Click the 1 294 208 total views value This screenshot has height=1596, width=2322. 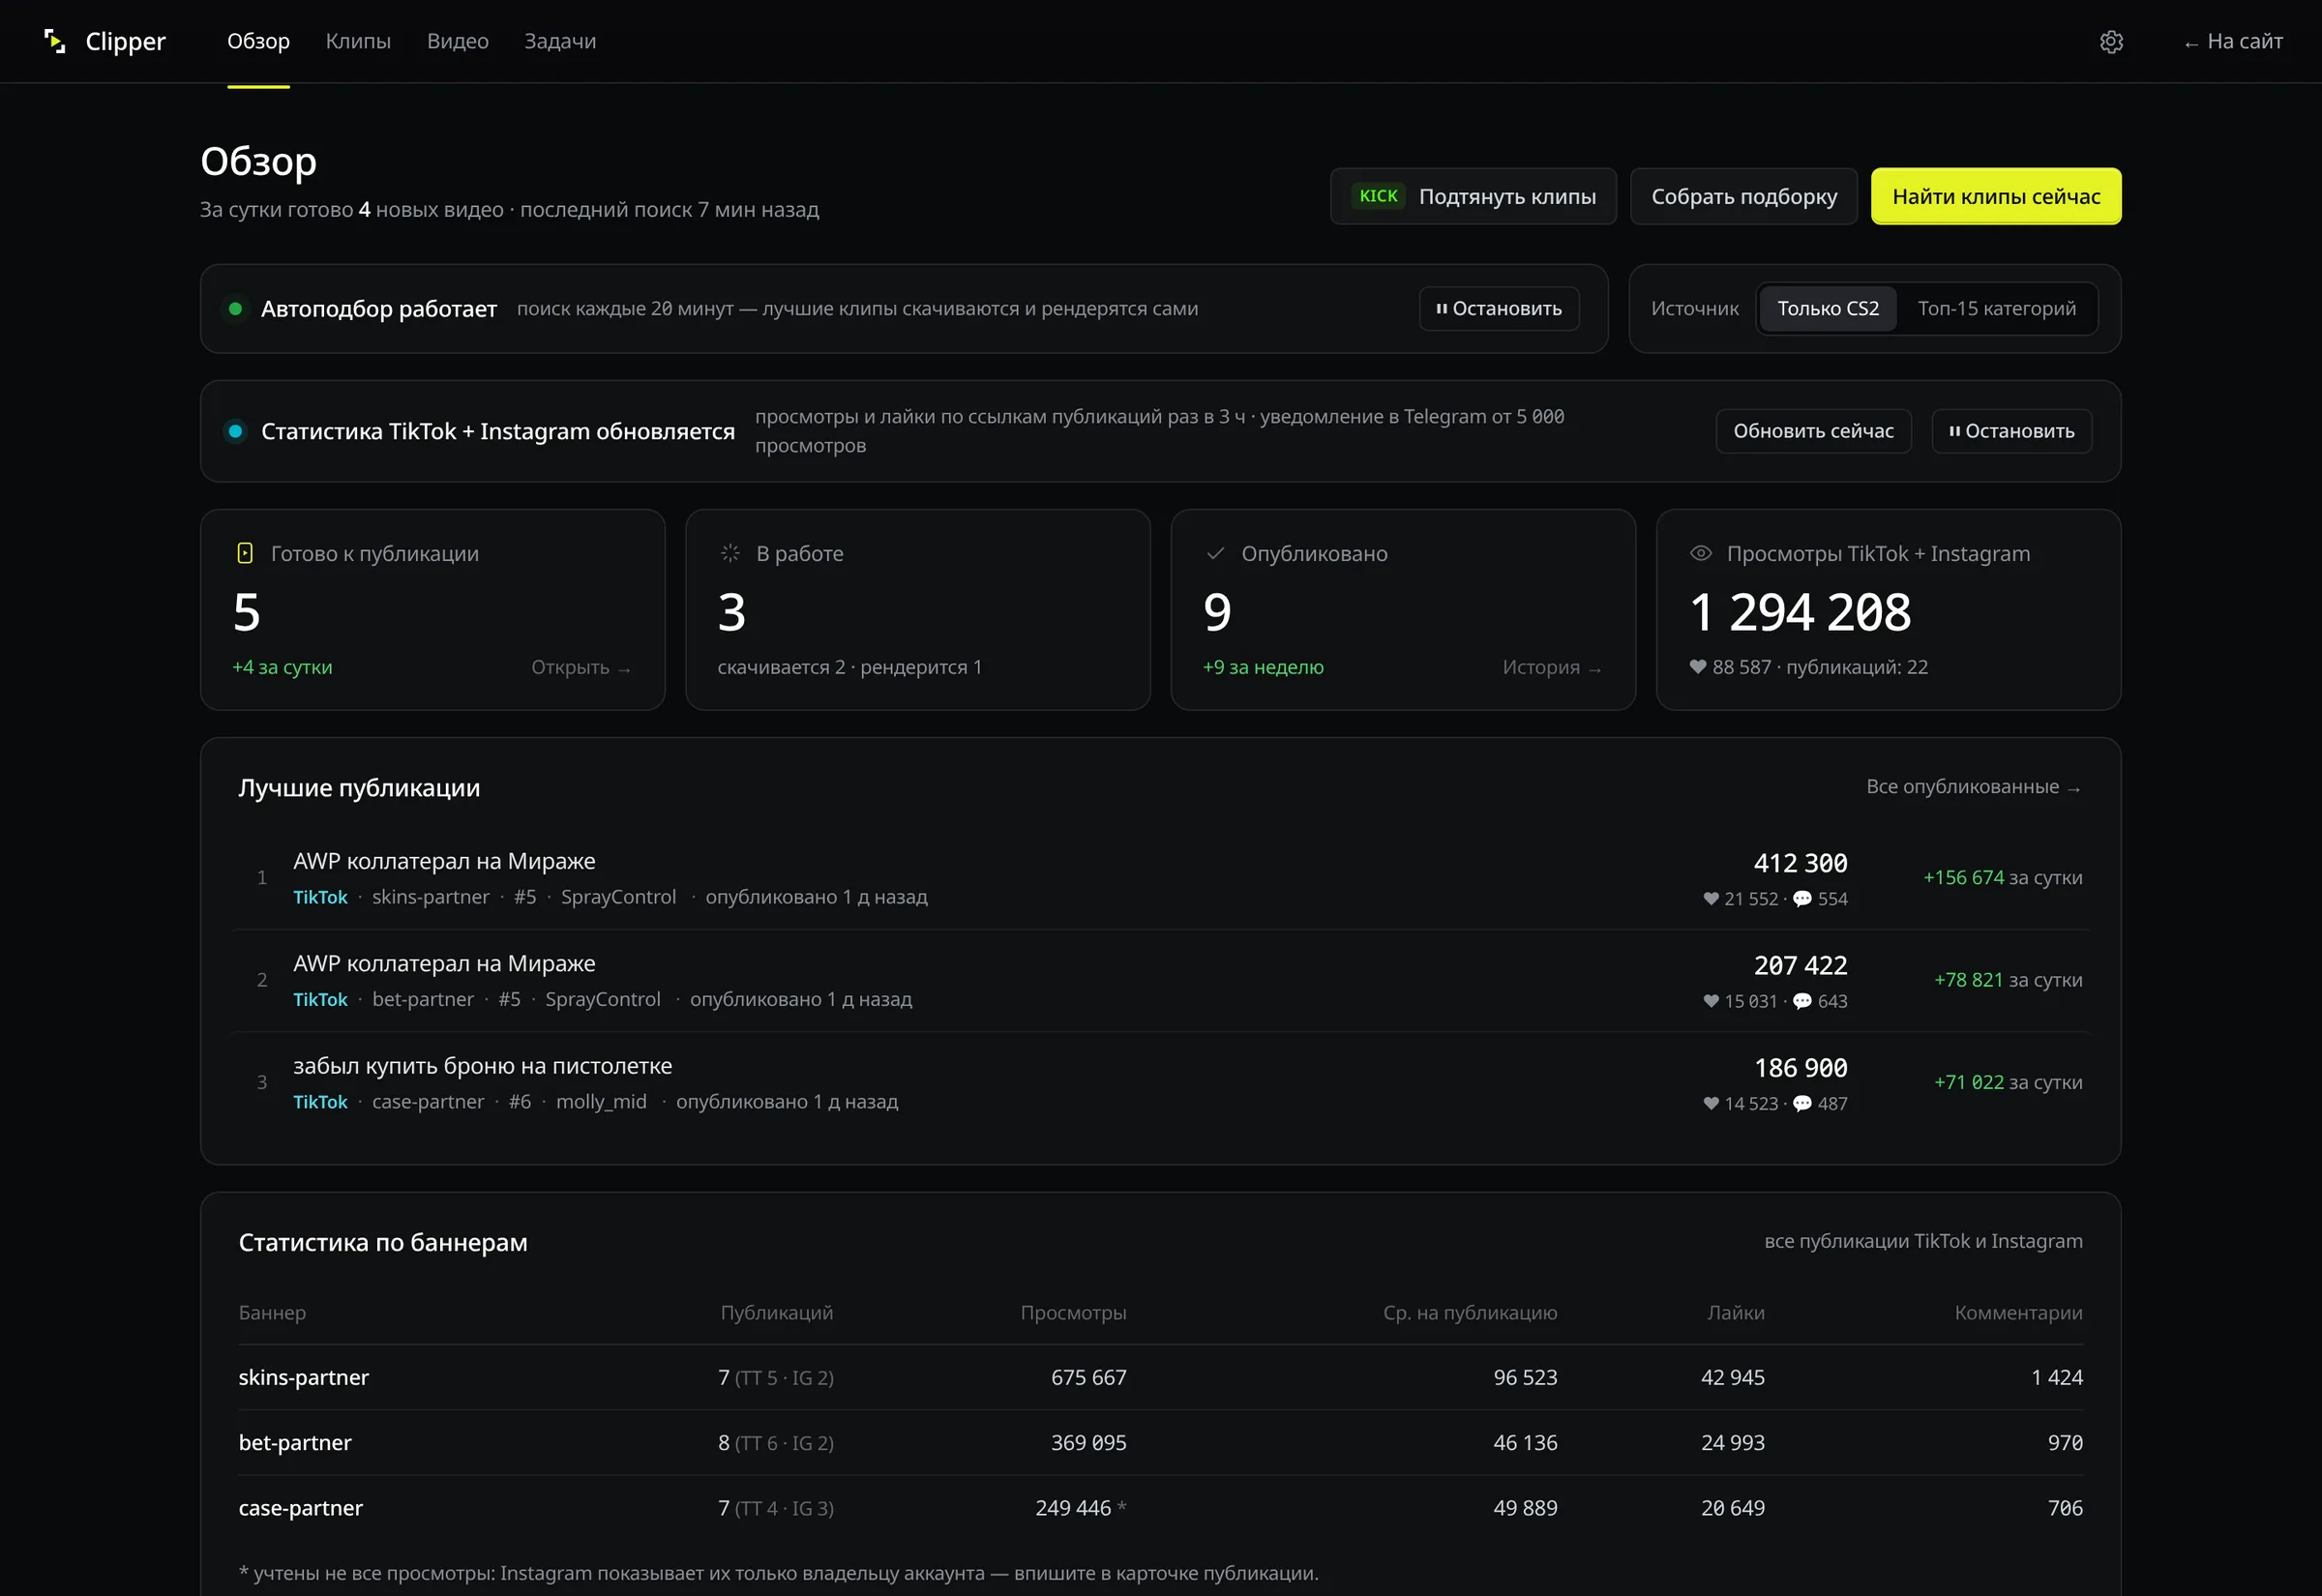point(1800,612)
